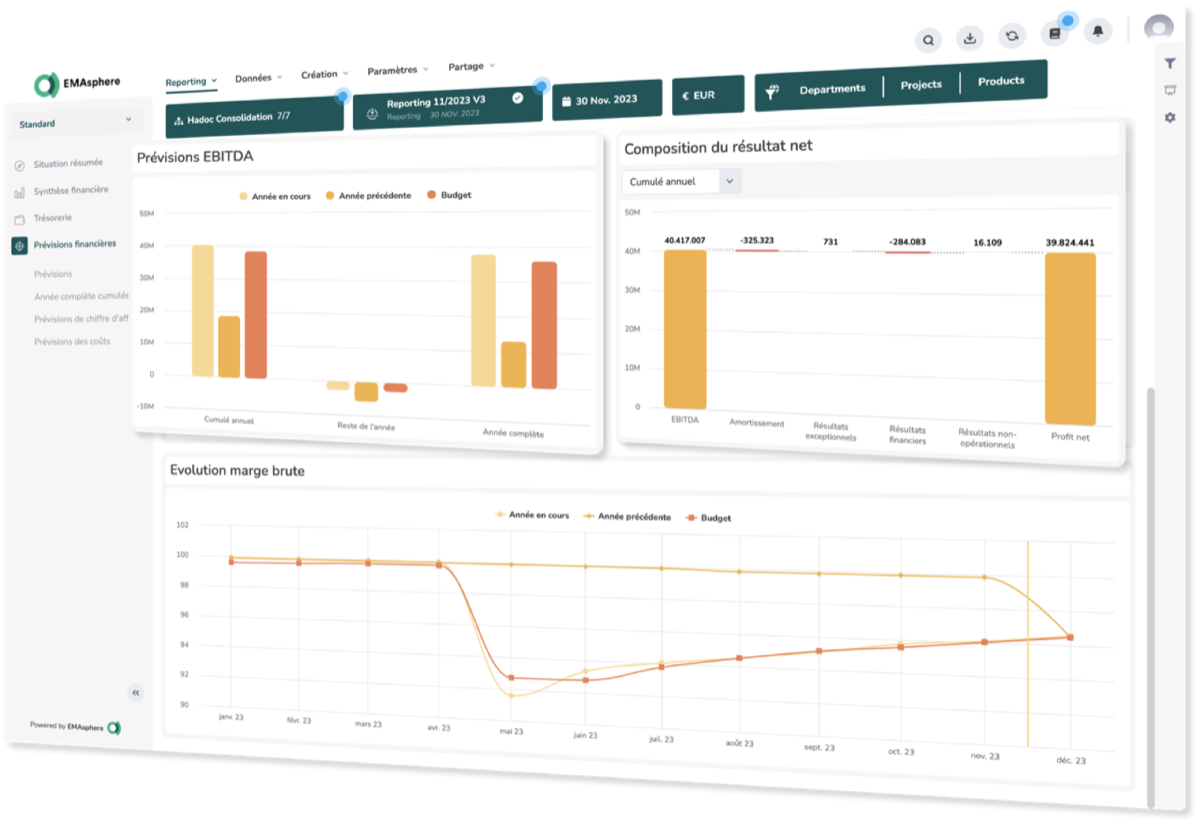
Task: Click the download icon in top bar
Action: (x=969, y=39)
